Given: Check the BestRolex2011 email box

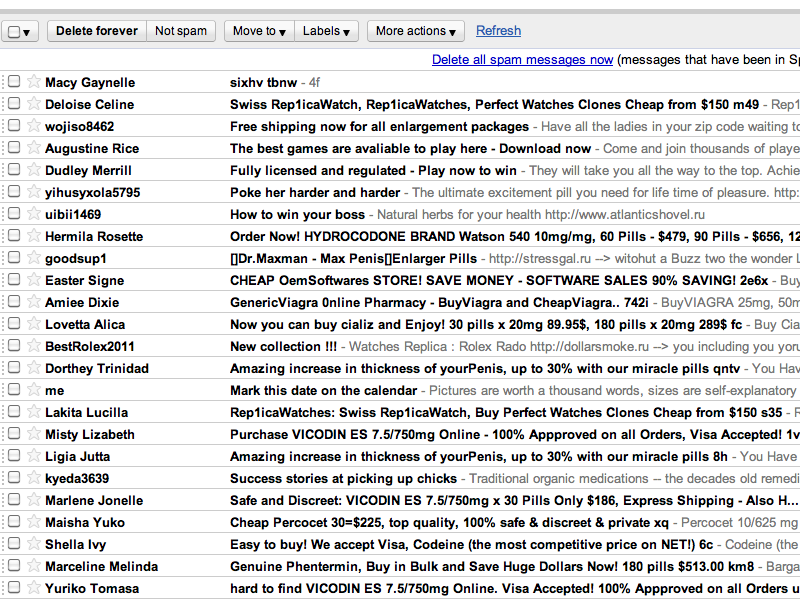Looking at the screenshot, I should [14, 345].
